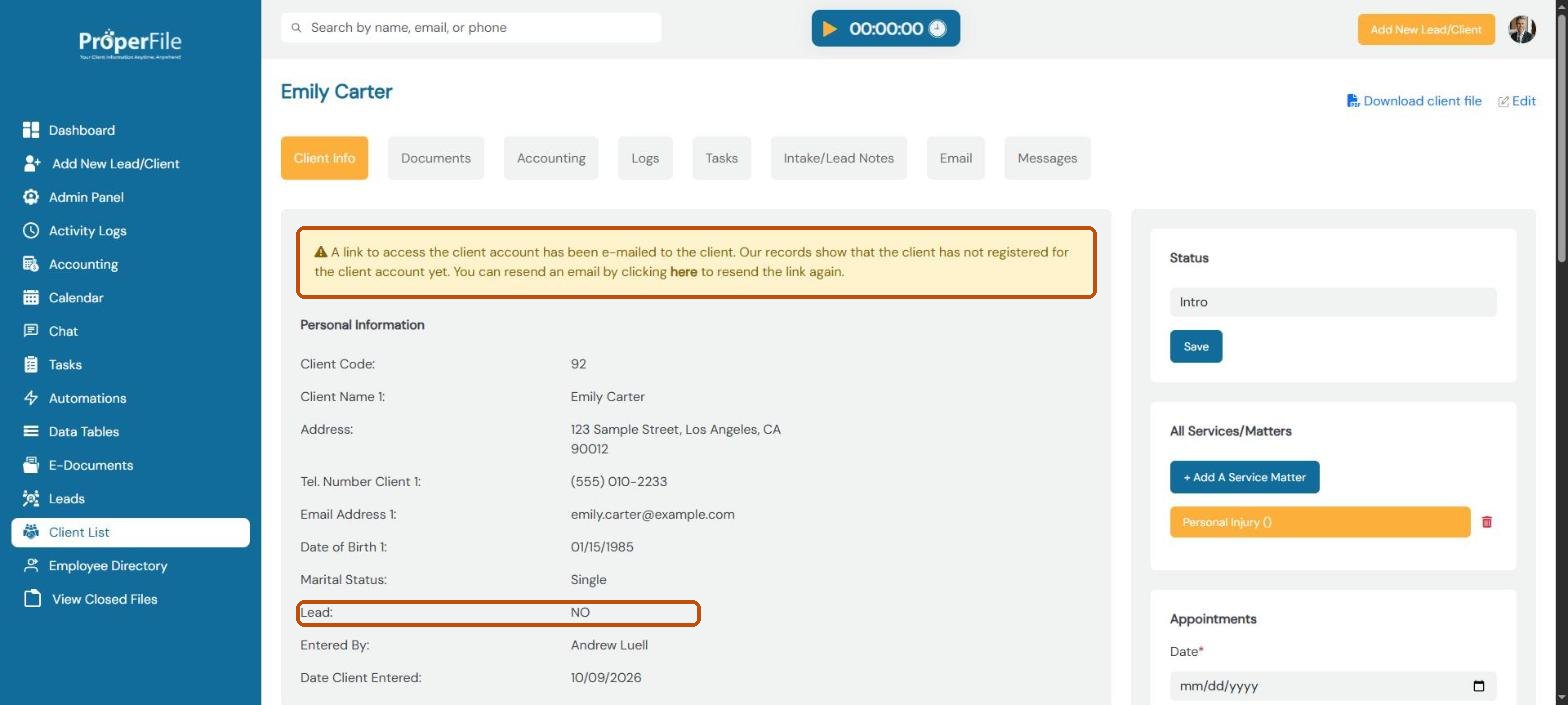Image resolution: width=1568 pixels, height=705 pixels.
Task: Click the magnifier icon in search bar
Action: point(296,28)
